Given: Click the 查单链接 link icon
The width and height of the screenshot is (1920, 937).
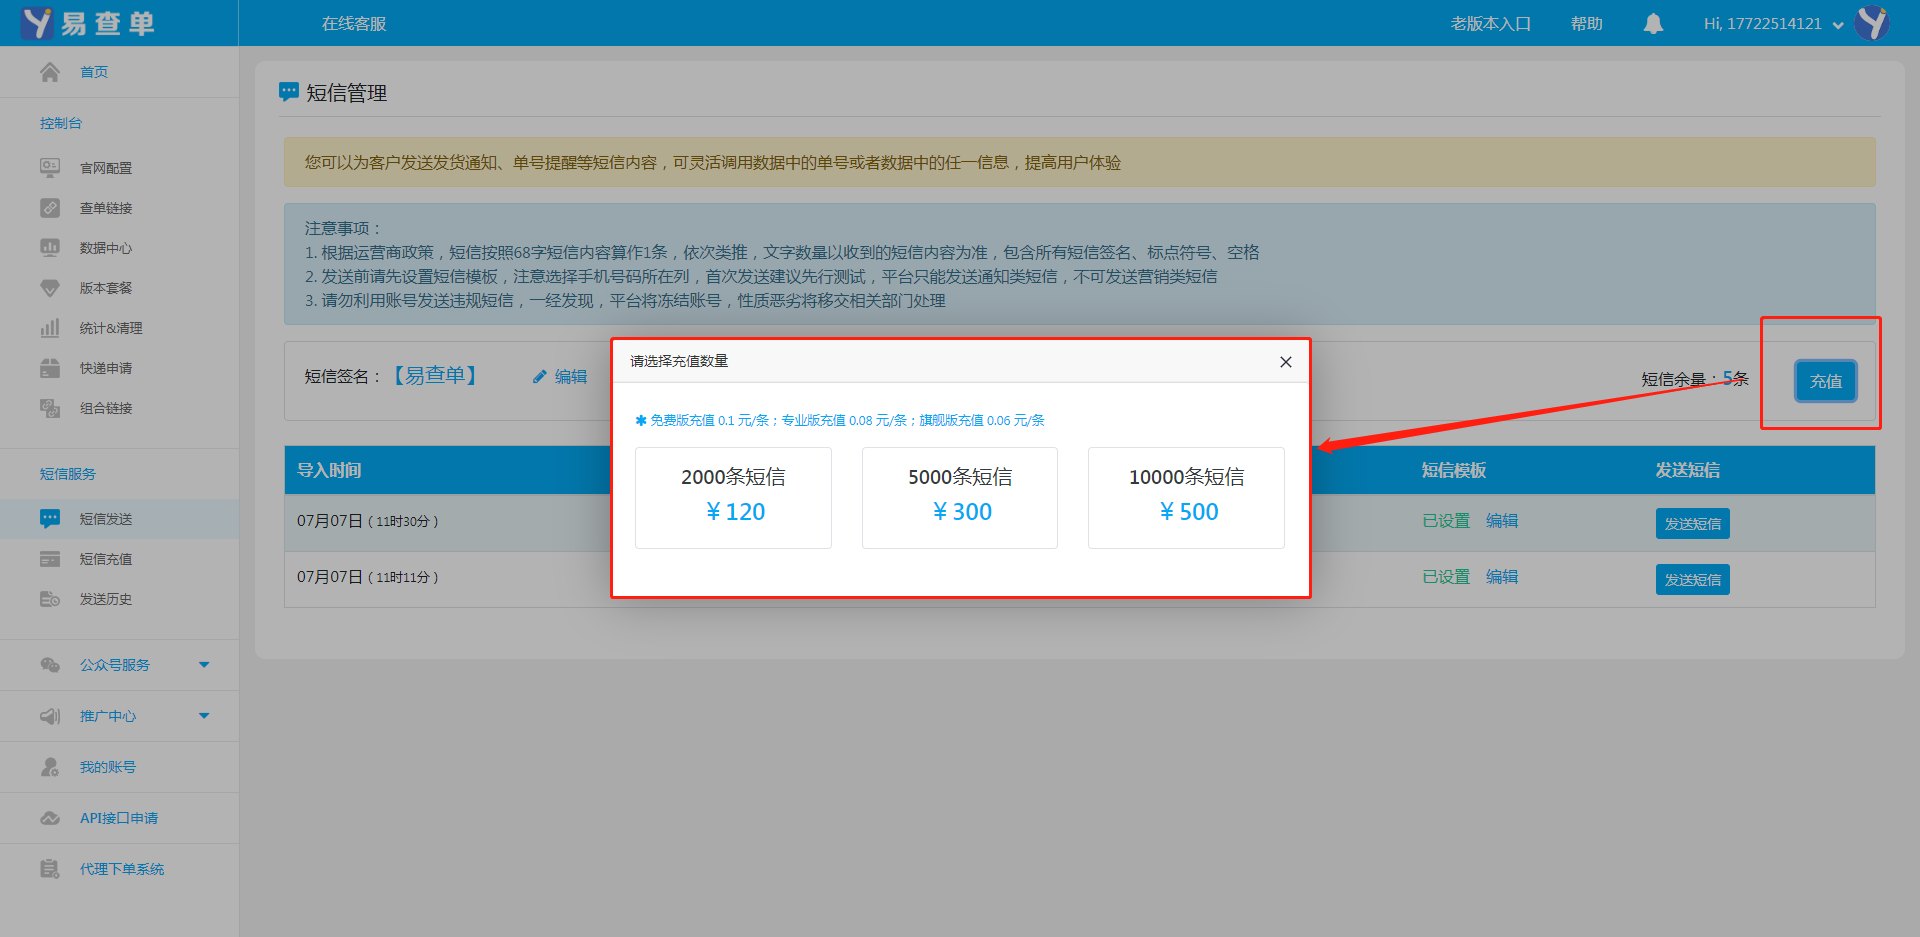Looking at the screenshot, I should click(50, 208).
